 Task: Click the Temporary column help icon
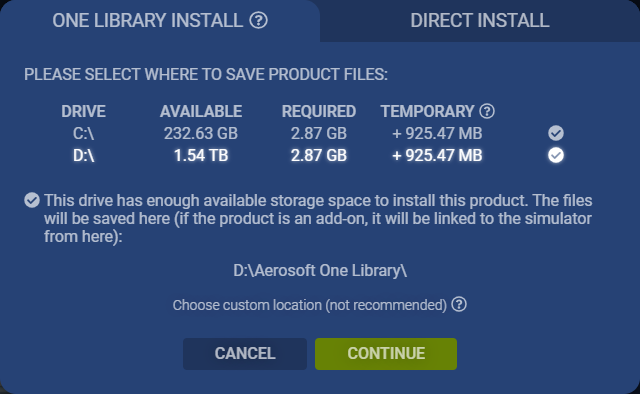pos(487,111)
